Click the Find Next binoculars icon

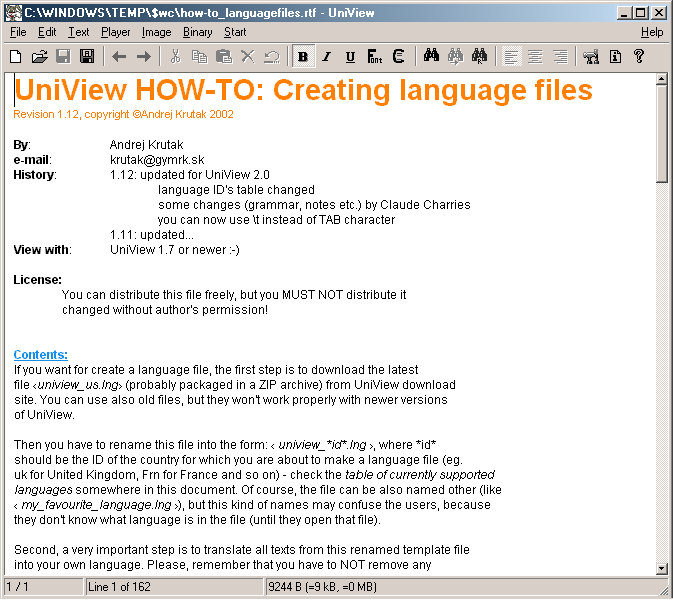[x=455, y=56]
